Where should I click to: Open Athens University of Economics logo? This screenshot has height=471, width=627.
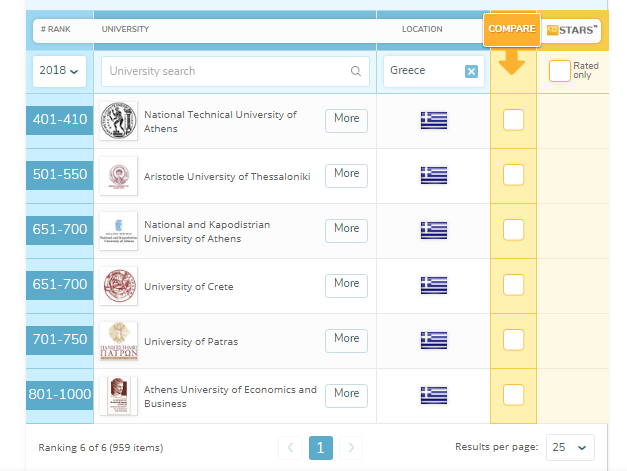click(x=118, y=396)
